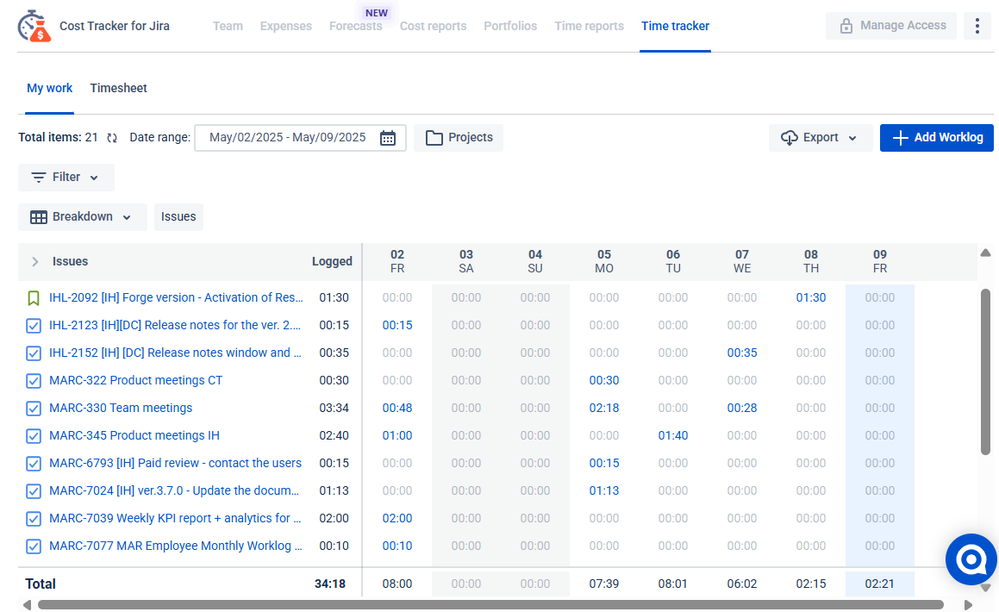Click the Breakdown grid icon
Screen dimensions: 999x612
(38, 216)
